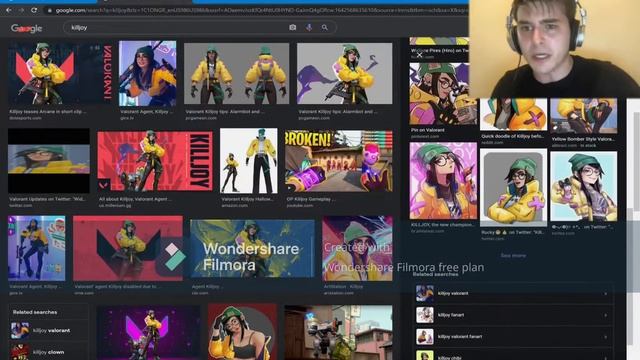The image size is (640, 360).
Task: Expand the 'killjoy valorant fanart' row chevron
Action: 605,337
